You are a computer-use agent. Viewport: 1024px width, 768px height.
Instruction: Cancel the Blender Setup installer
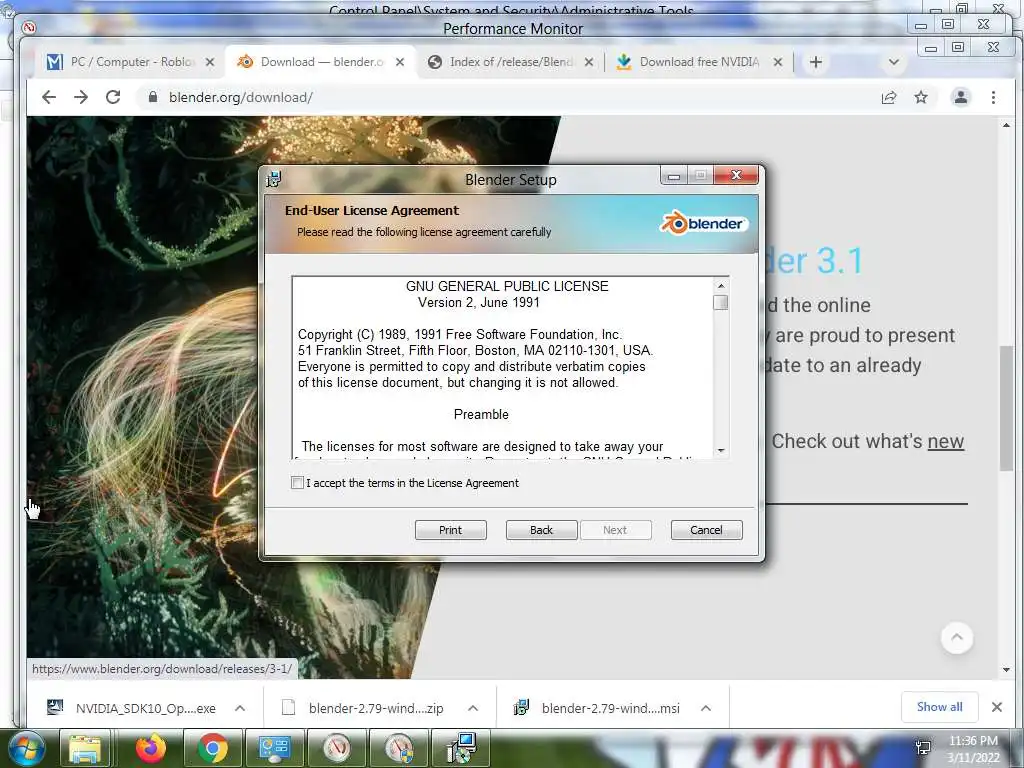(707, 530)
